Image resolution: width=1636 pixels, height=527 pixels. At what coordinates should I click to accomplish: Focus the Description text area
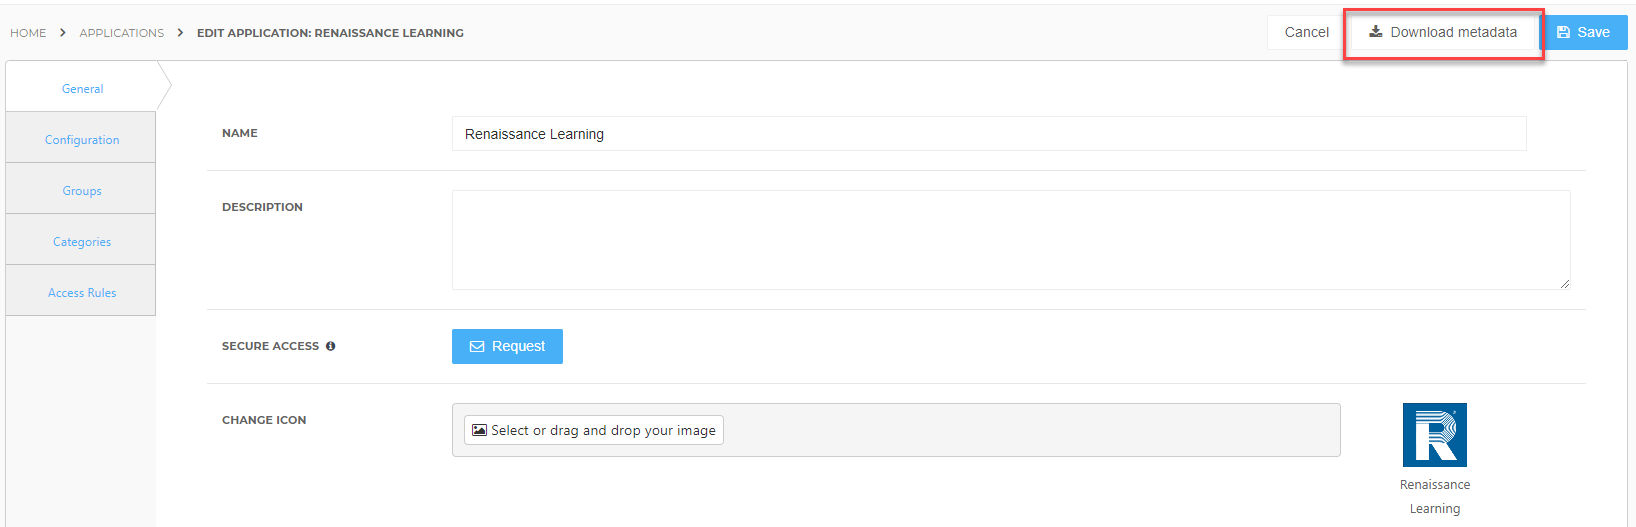(1011, 240)
